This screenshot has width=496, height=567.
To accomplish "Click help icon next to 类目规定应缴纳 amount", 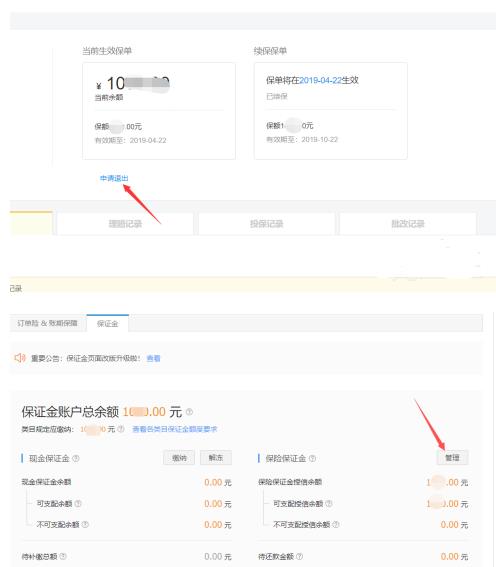I will coord(121,429).
